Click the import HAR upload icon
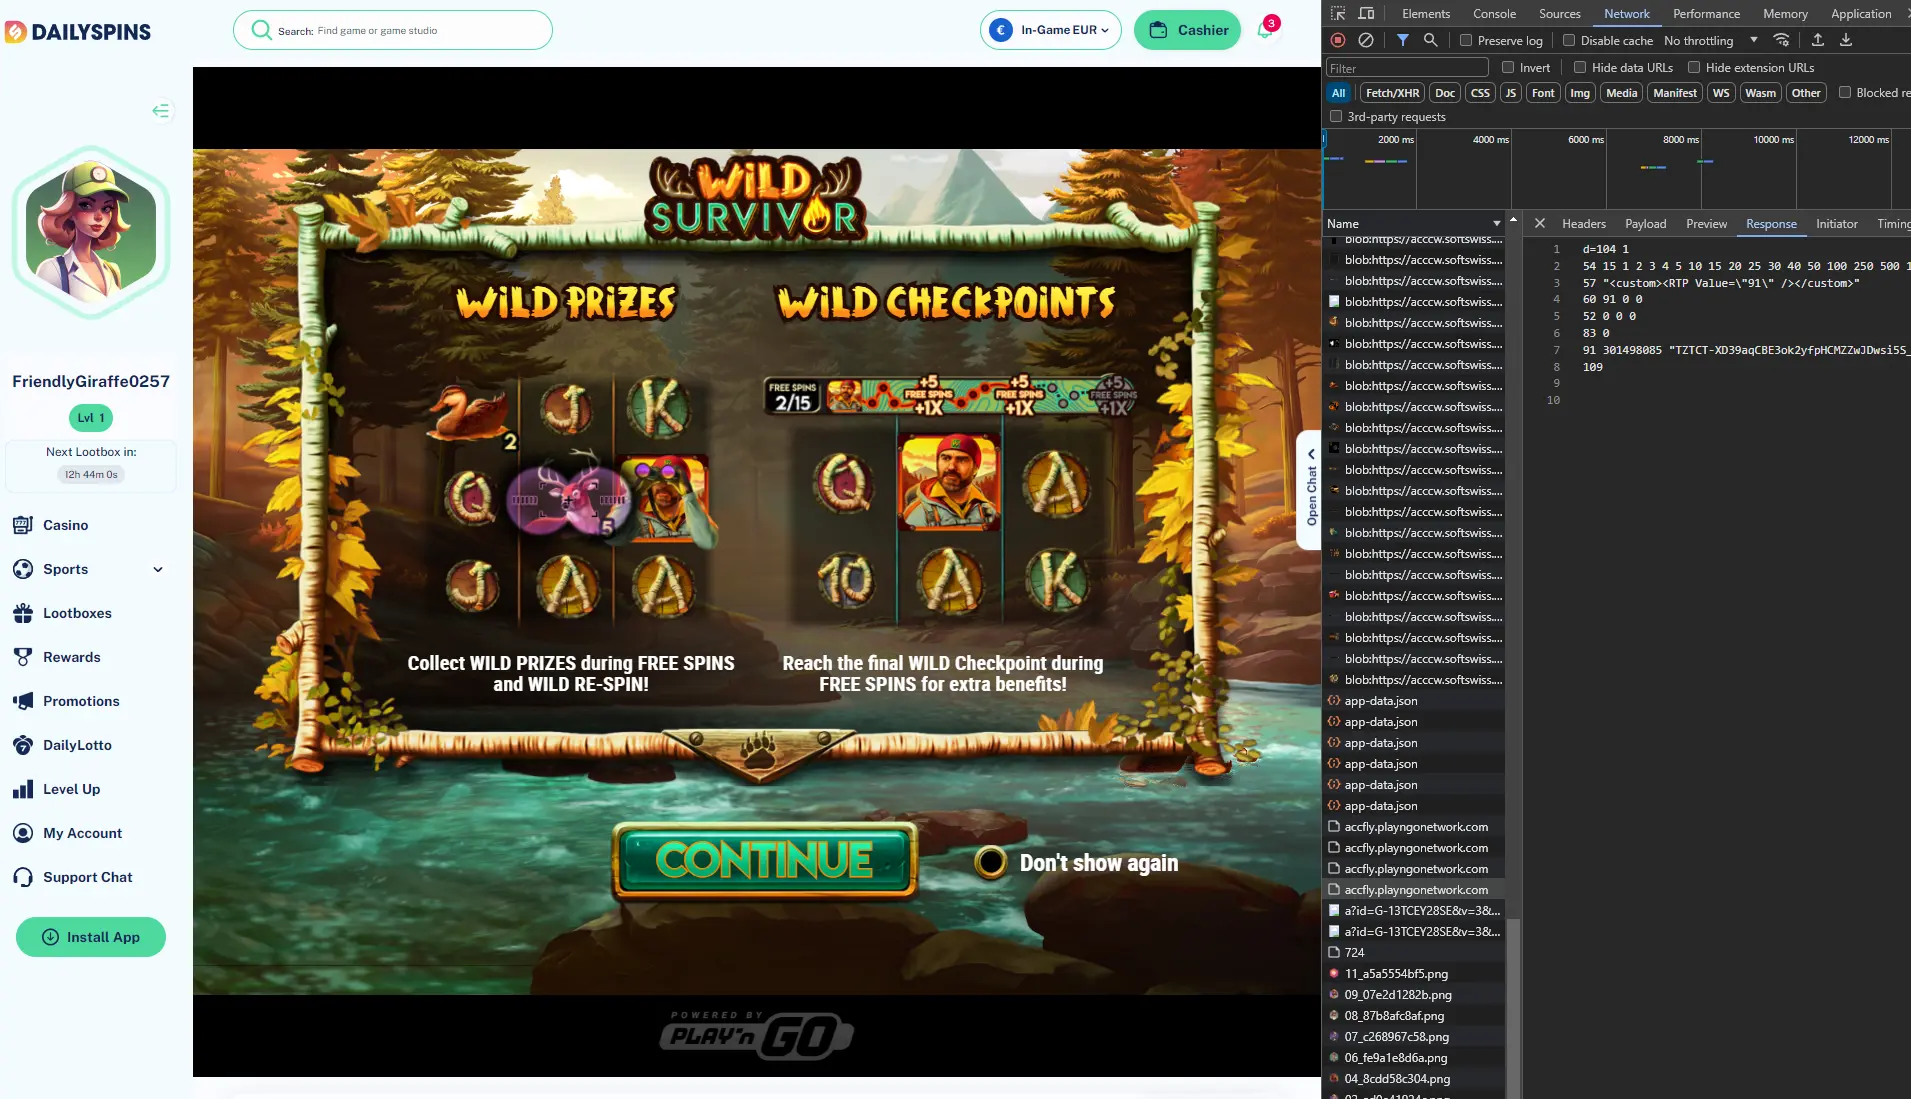Viewport: 1911px width, 1099px height. tap(1818, 40)
